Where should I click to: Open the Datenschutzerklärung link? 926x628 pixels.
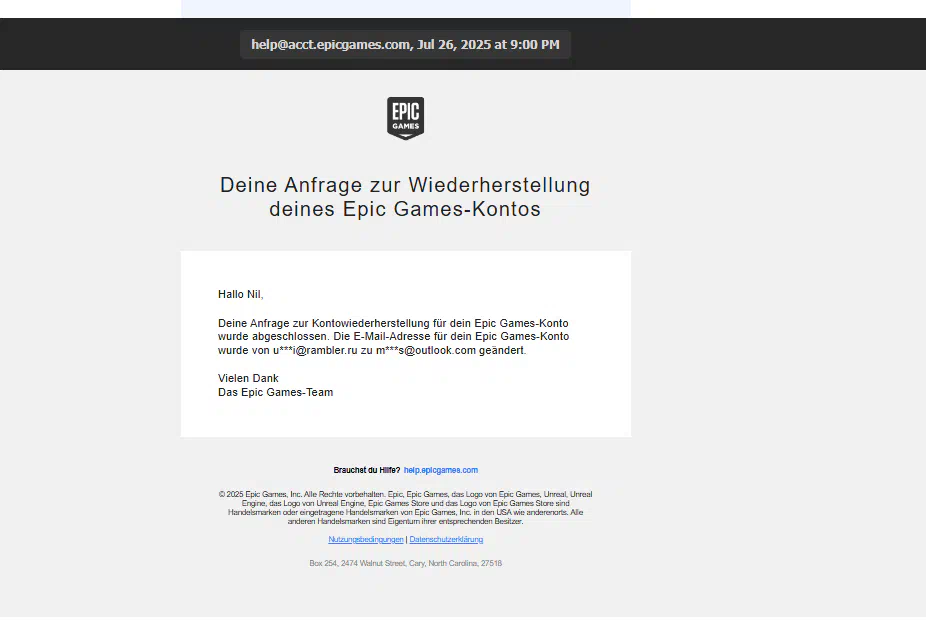click(x=446, y=539)
